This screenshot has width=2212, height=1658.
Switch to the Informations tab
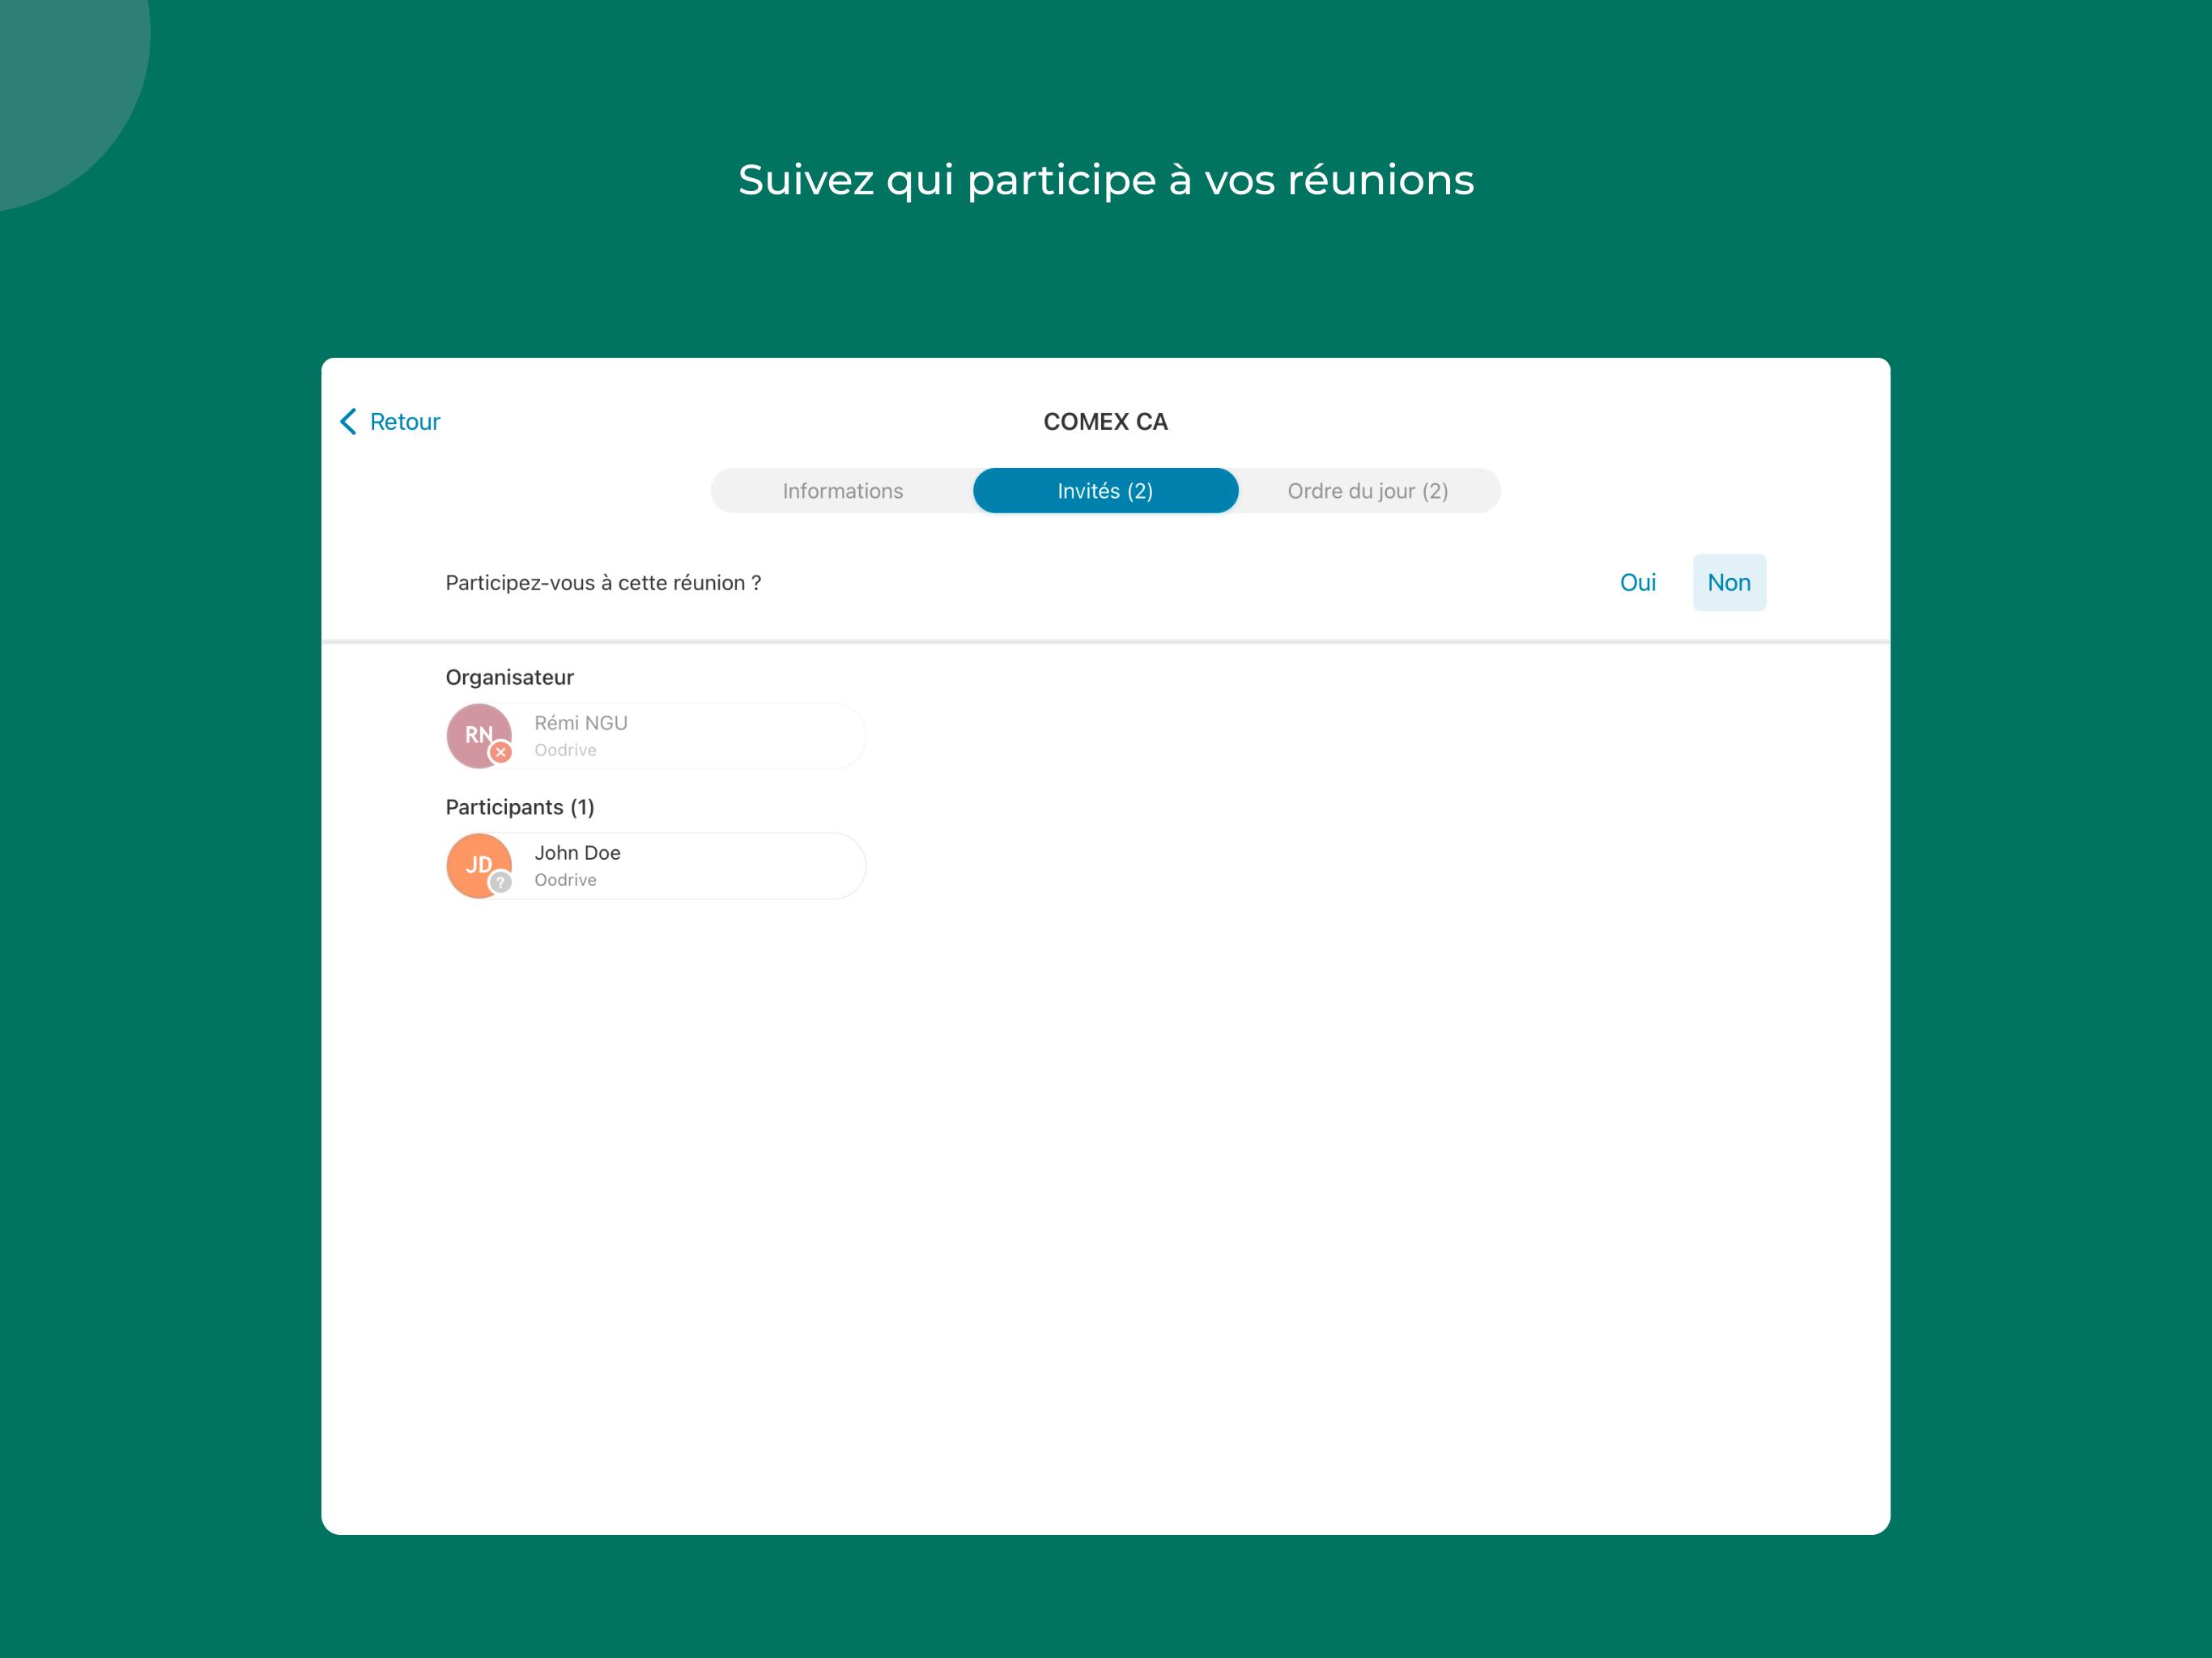pyautogui.click(x=842, y=490)
